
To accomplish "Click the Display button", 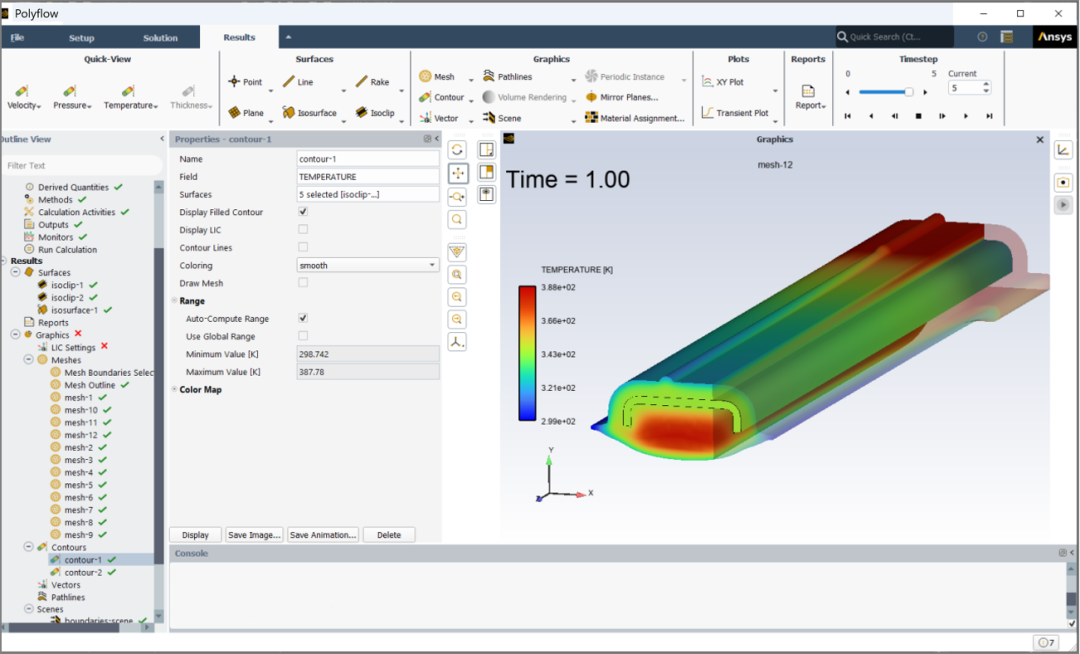I will [196, 535].
